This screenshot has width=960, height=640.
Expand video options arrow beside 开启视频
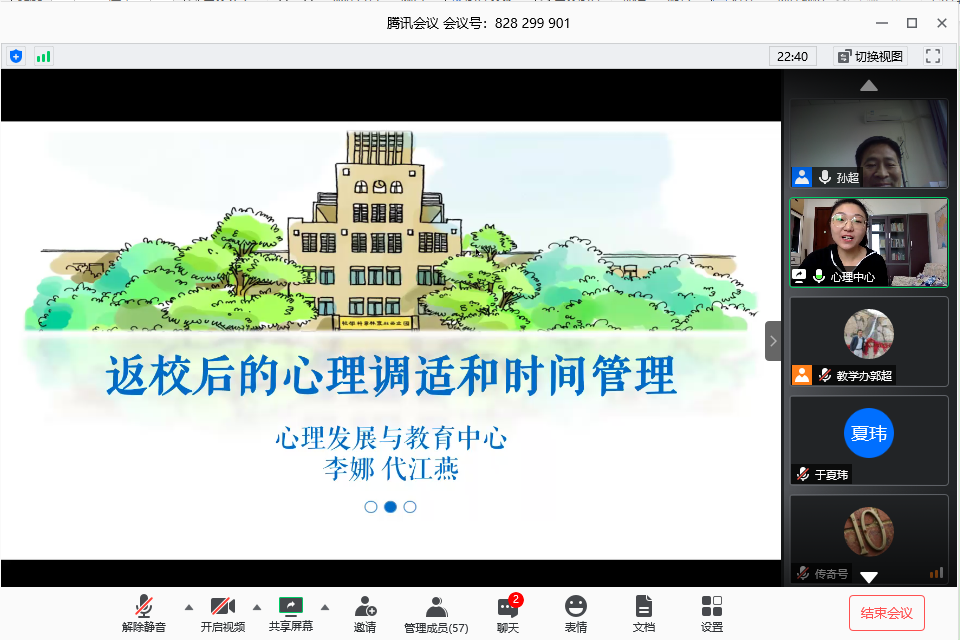[256, 607]
